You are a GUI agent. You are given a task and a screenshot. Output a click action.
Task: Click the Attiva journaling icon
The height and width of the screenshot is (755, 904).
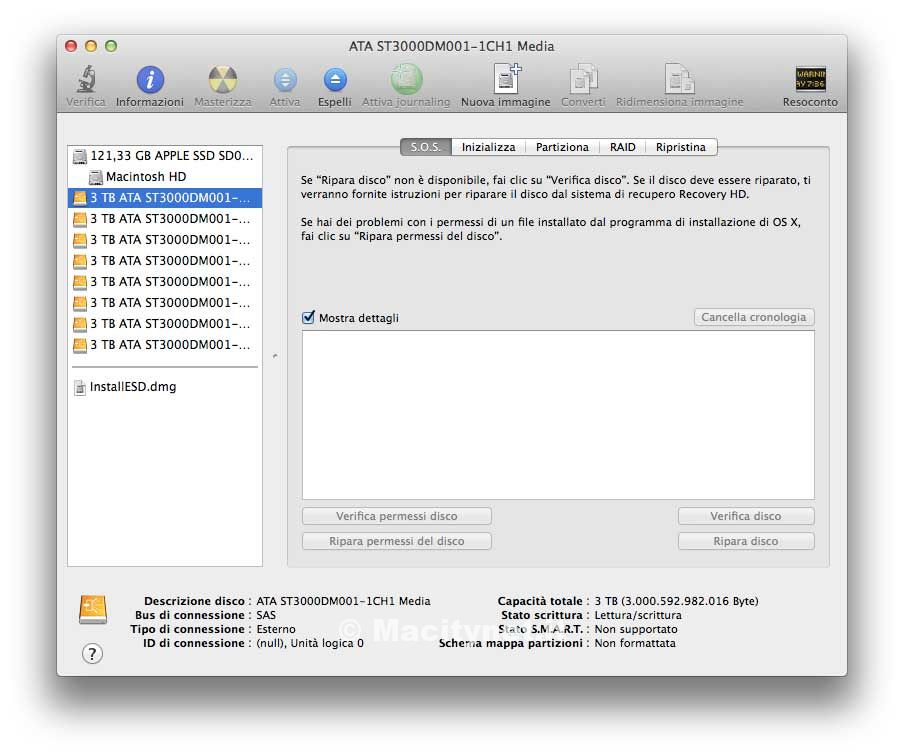coord(406,79)
